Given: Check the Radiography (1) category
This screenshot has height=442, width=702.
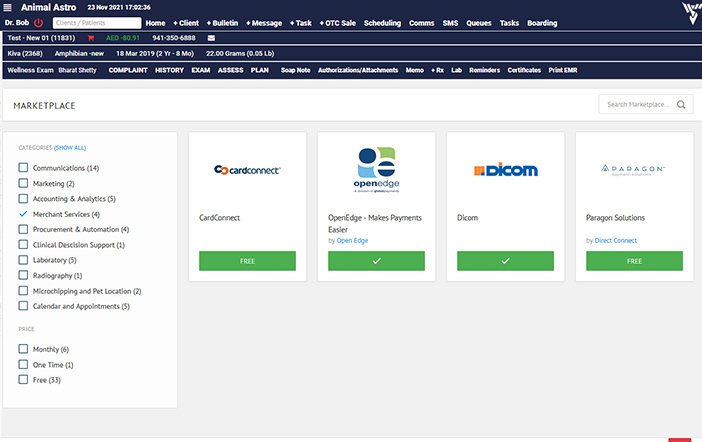Looking at the screenshot, I should point(23,275).
